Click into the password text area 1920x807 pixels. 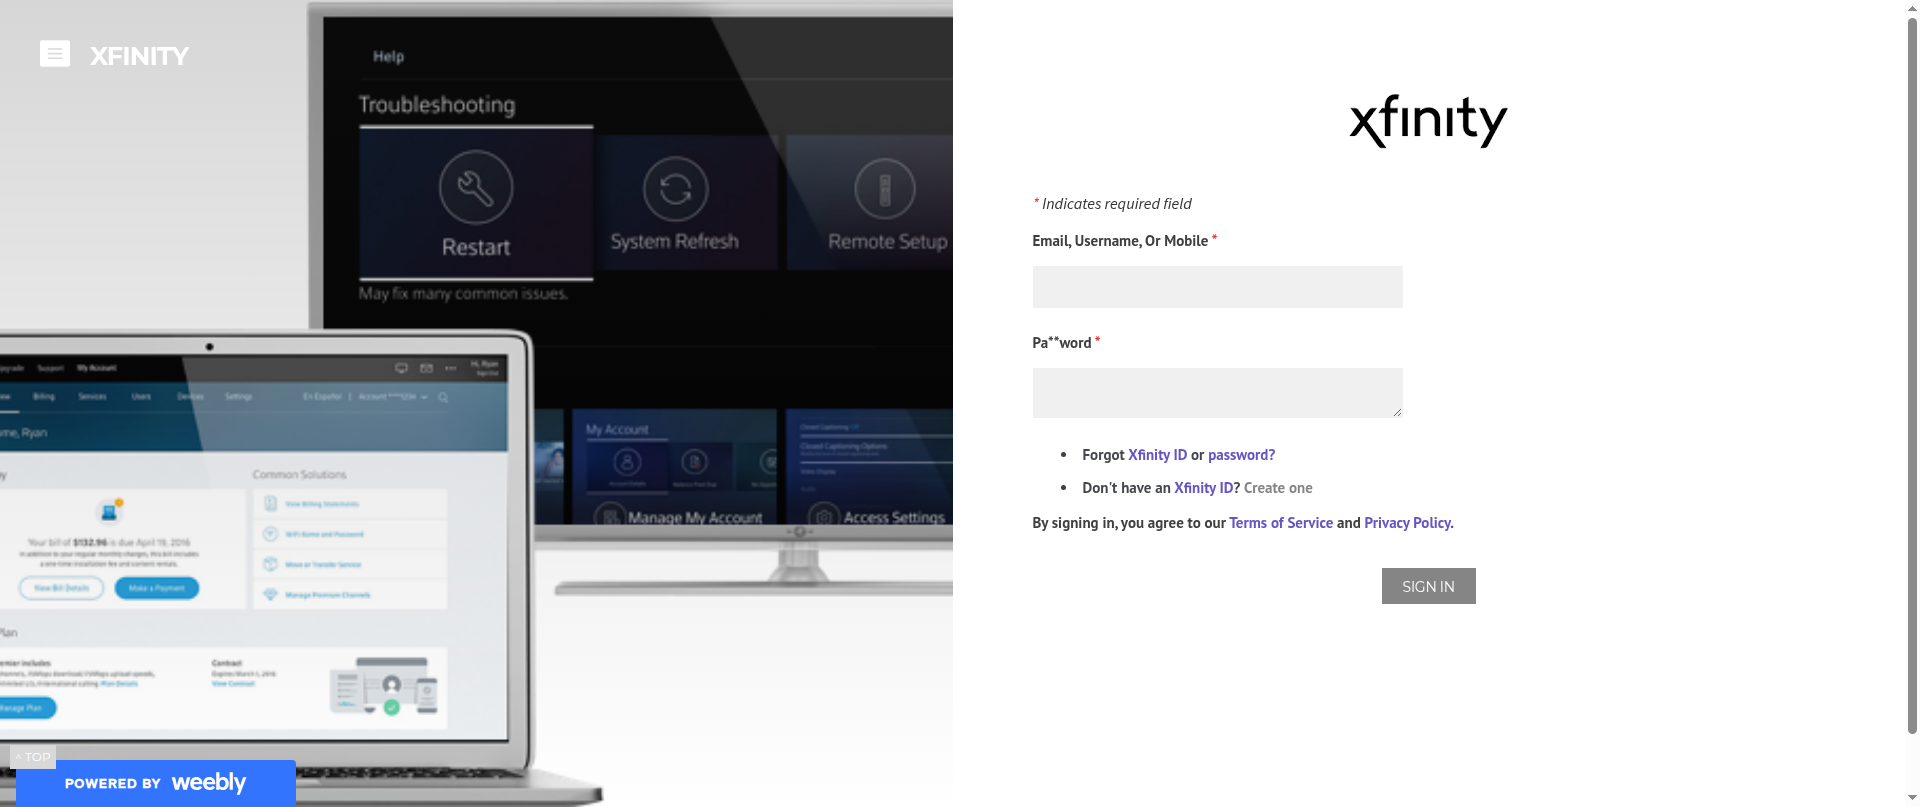click(1217, 393)
